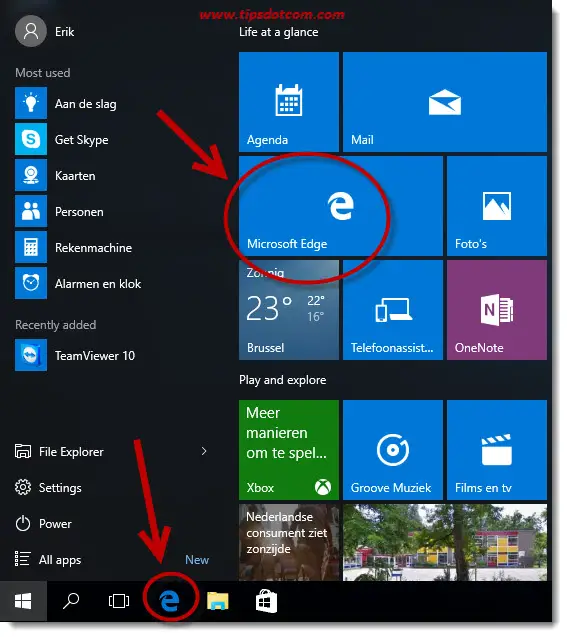Open the Xbox tile
Screen dimensions: 567x637
(288, 450)
